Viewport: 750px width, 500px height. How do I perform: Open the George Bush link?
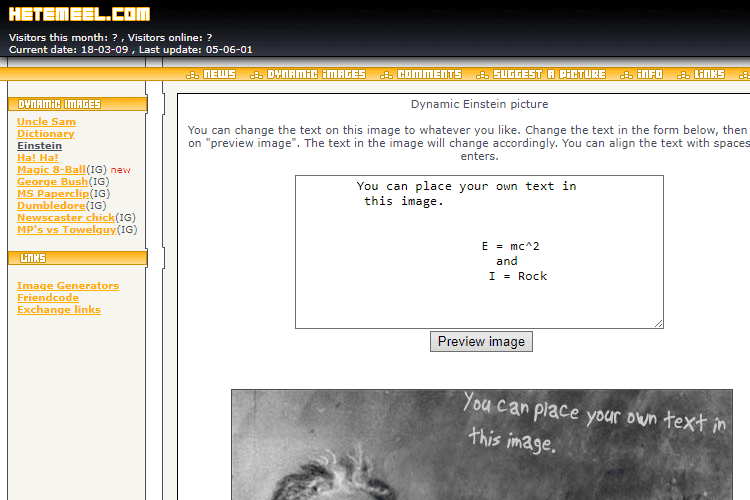tap(53, 181)
